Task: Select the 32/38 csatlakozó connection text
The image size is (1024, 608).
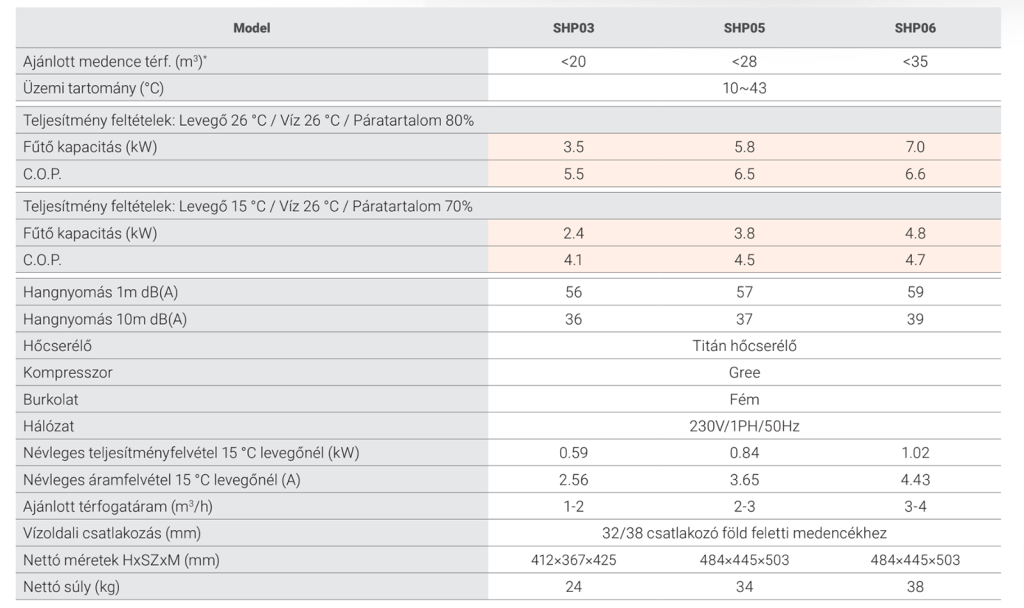Action: tap(744, 533)
